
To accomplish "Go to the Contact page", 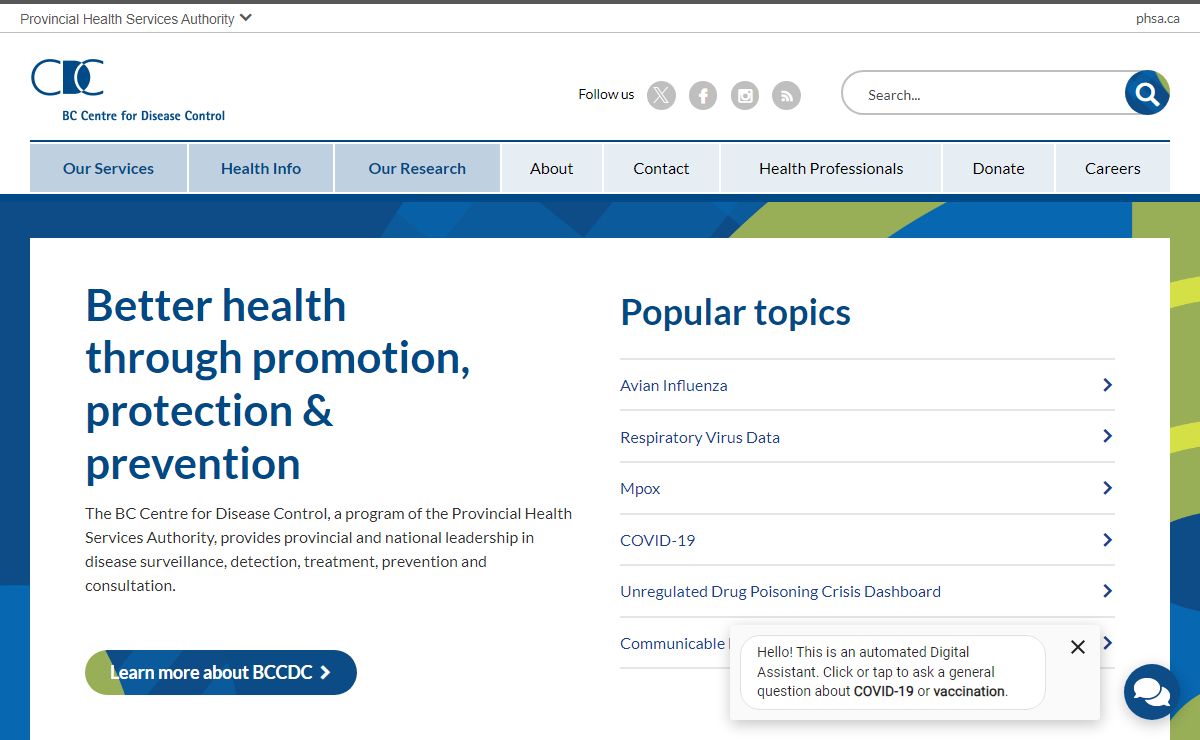I will pos(661,168).
